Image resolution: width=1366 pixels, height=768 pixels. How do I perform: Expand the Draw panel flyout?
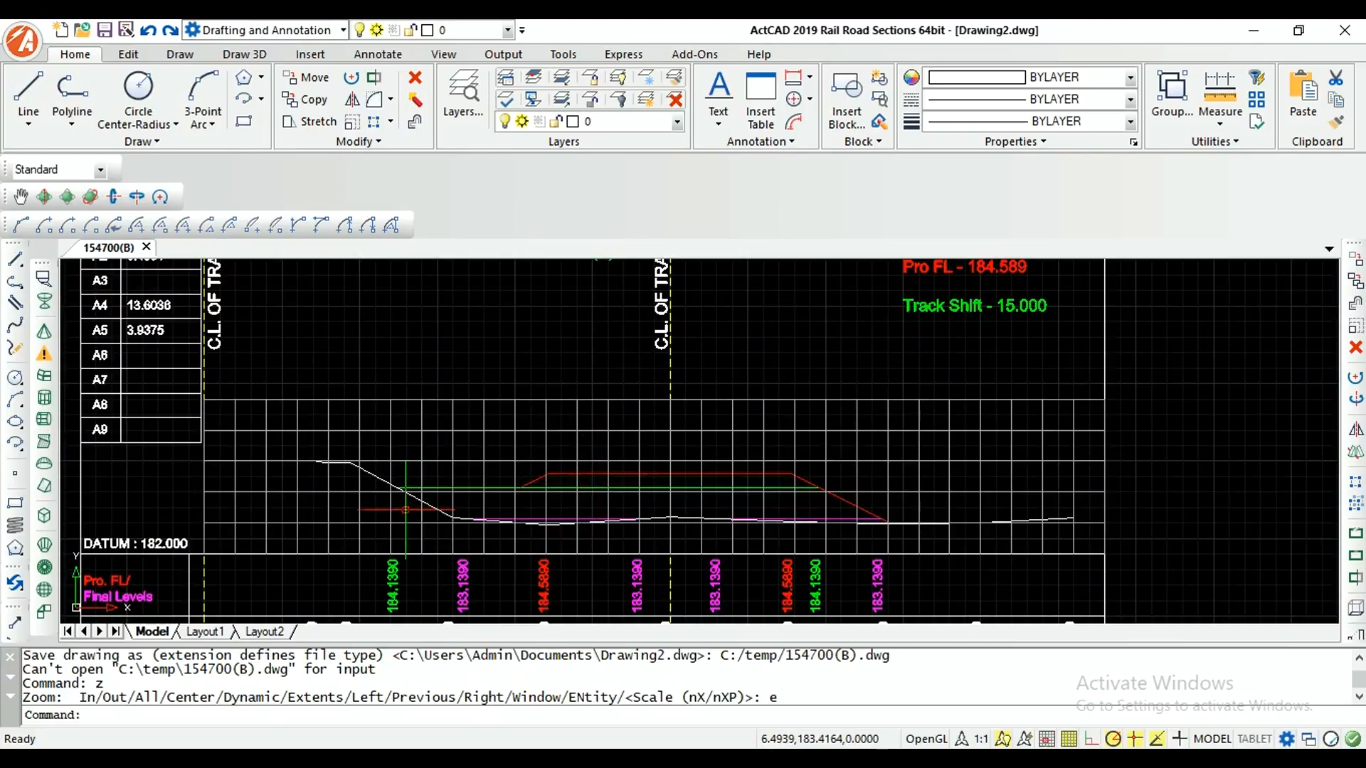point(142,142)
